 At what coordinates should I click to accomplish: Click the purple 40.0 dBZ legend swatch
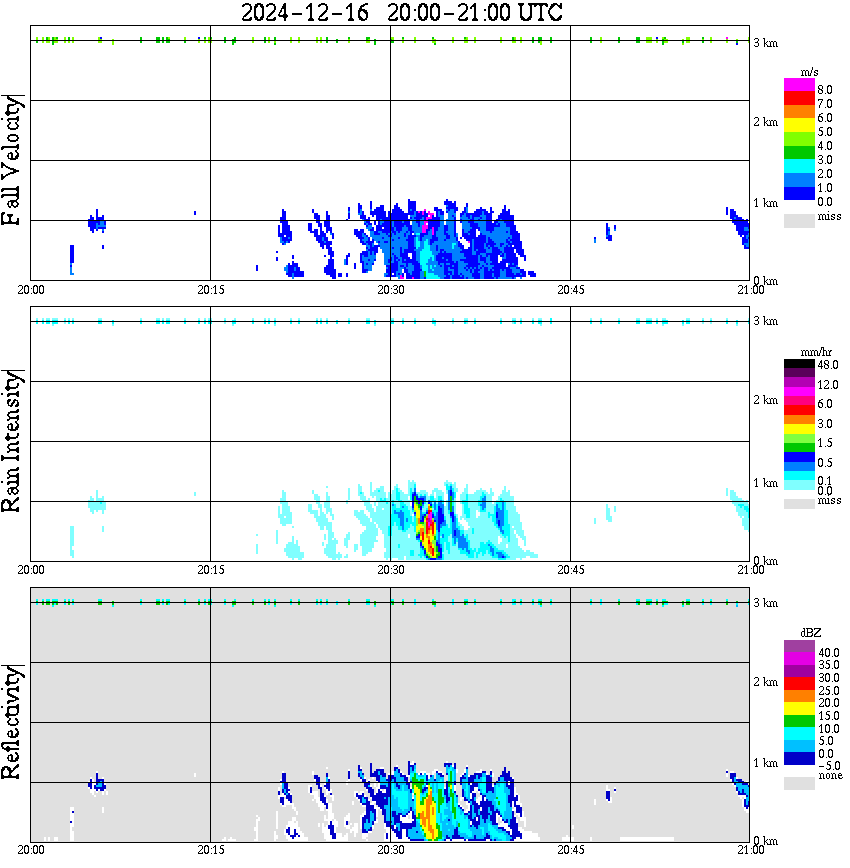tap(799, 647)
